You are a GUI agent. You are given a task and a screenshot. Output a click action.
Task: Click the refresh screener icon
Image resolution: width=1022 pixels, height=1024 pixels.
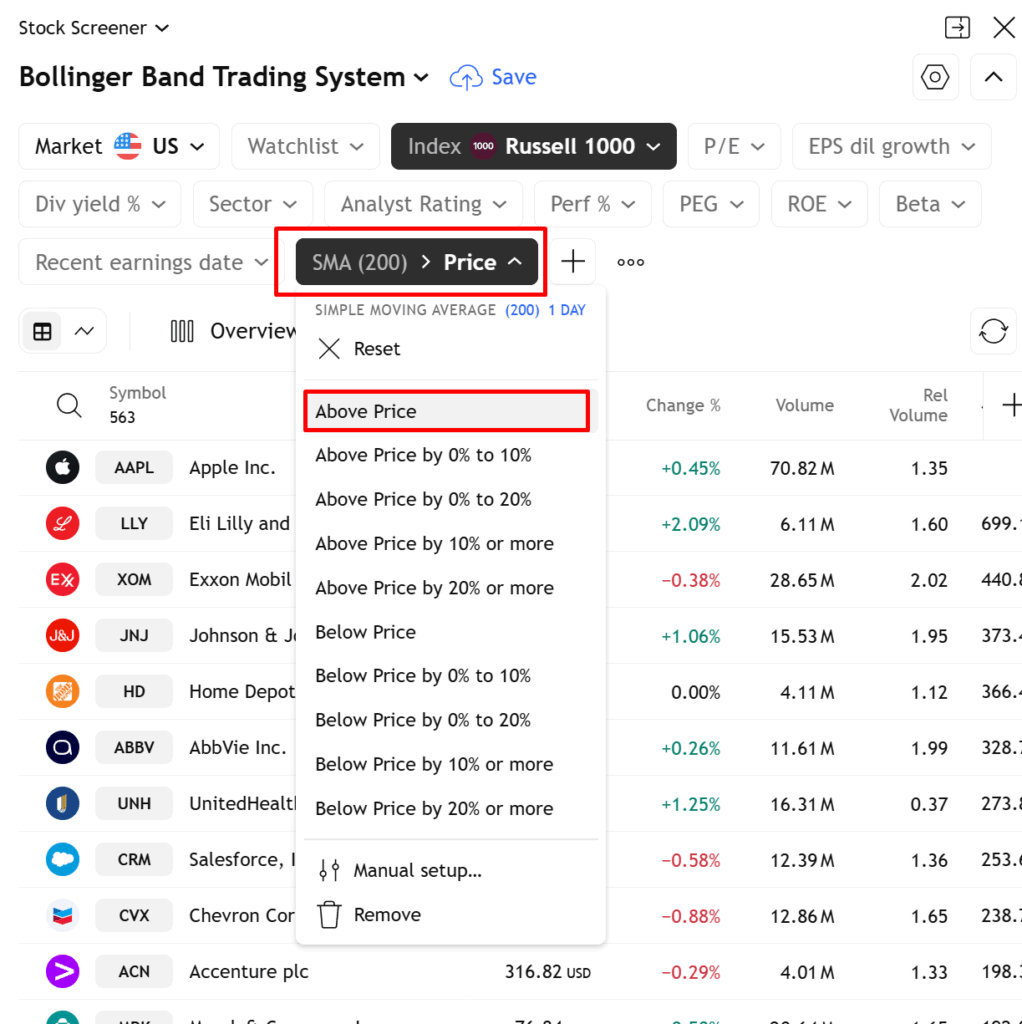993,331
